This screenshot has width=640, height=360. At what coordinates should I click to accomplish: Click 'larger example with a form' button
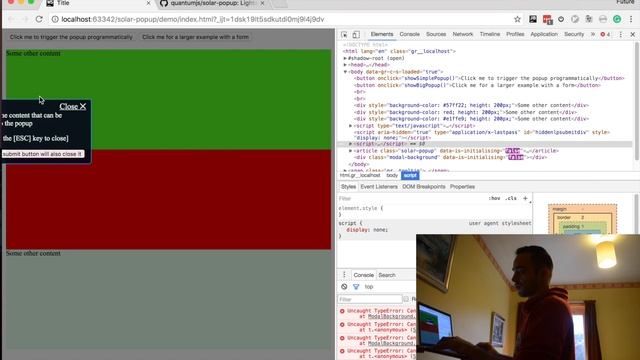pos(195,37)
